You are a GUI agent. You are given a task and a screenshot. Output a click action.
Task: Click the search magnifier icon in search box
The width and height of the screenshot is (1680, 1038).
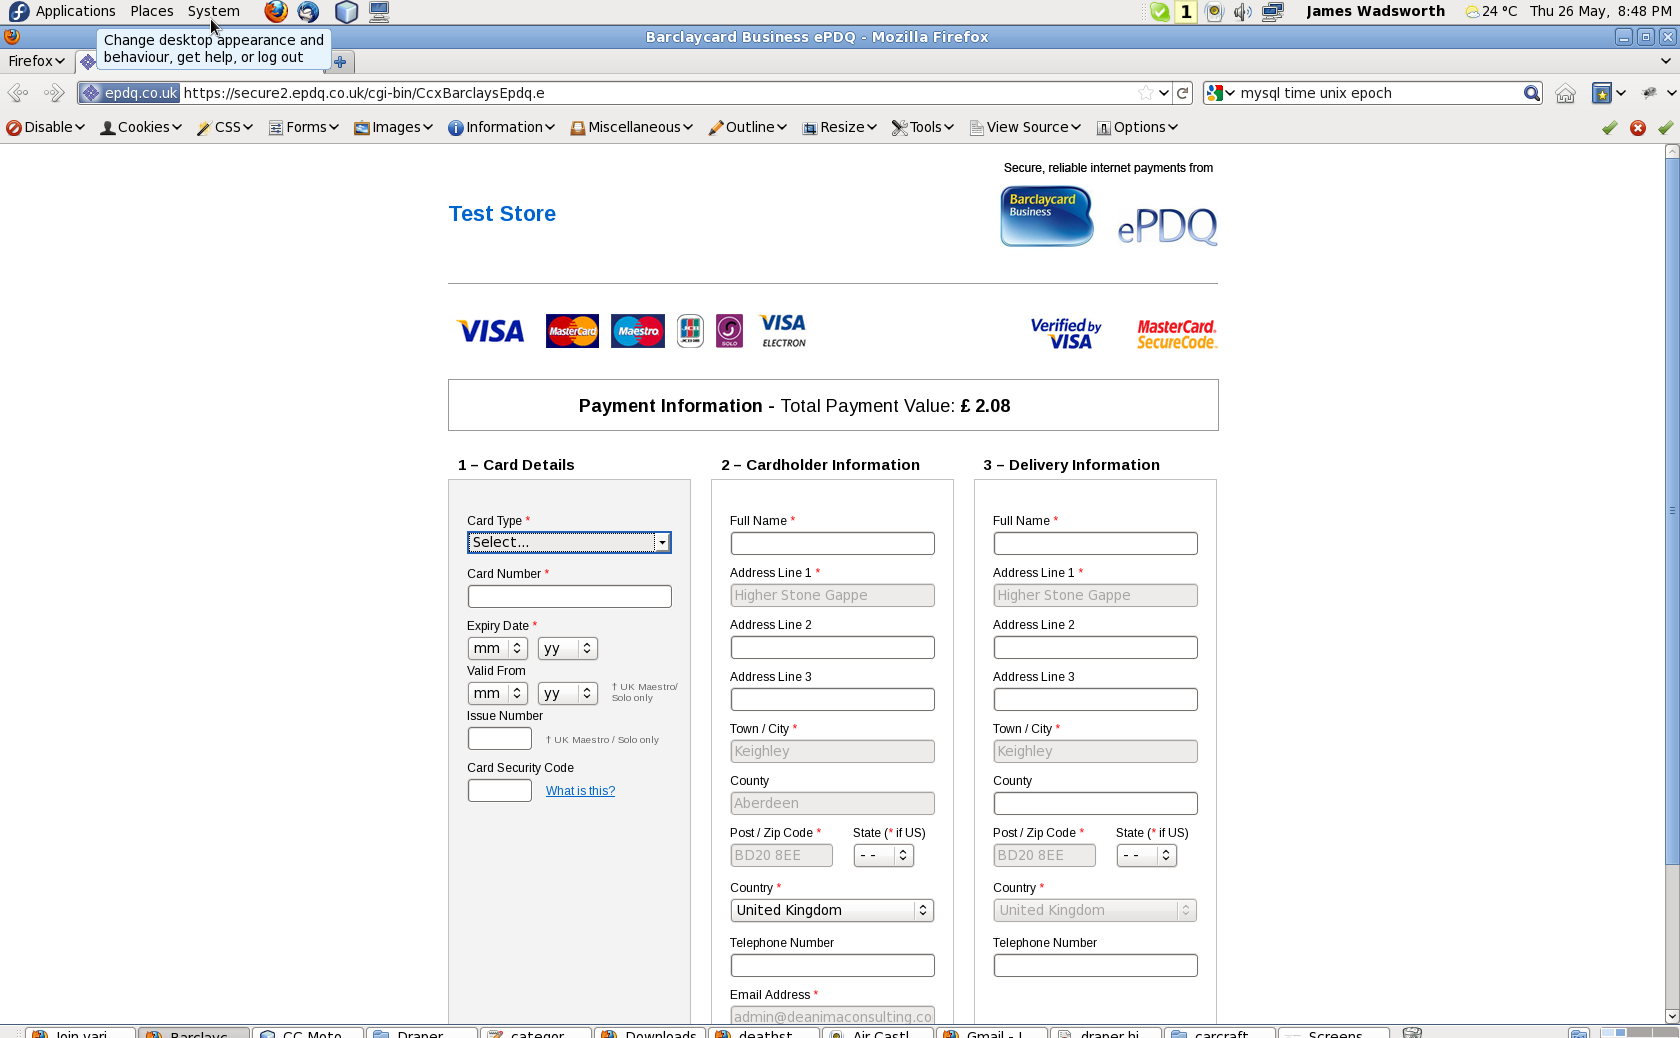pos(1531,93)
